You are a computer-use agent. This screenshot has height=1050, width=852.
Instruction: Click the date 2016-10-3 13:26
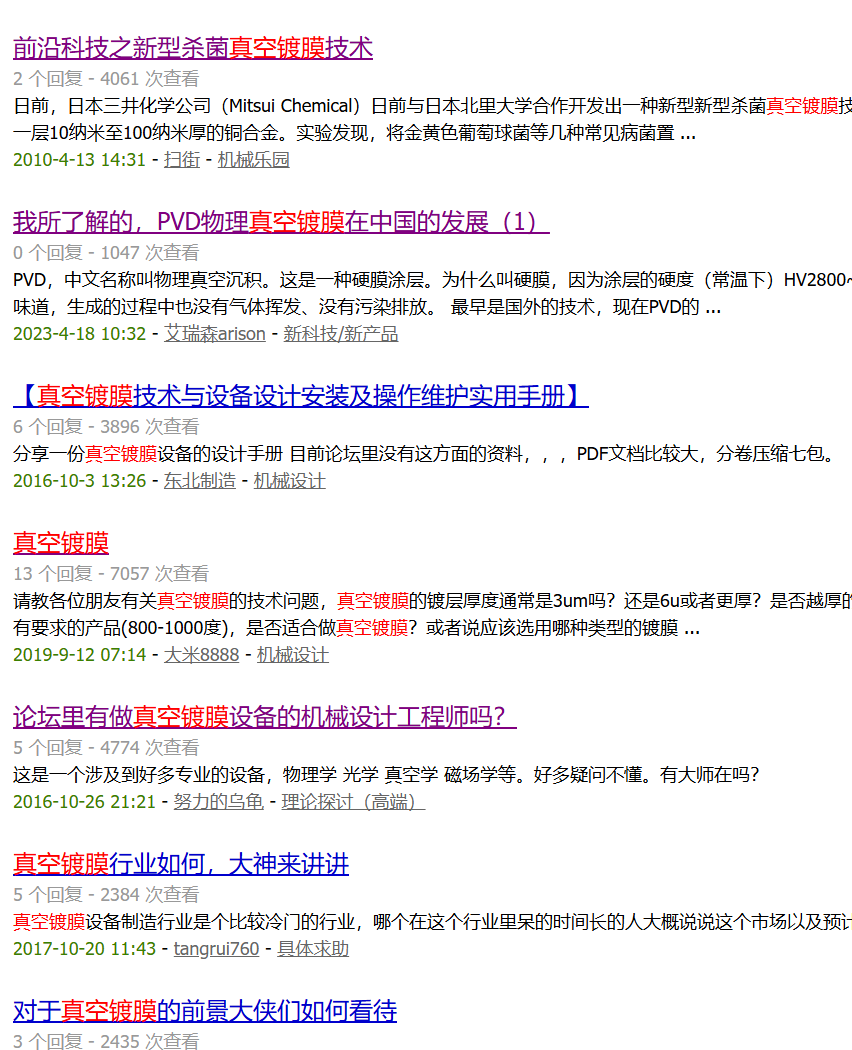click(x=79, y=481)
